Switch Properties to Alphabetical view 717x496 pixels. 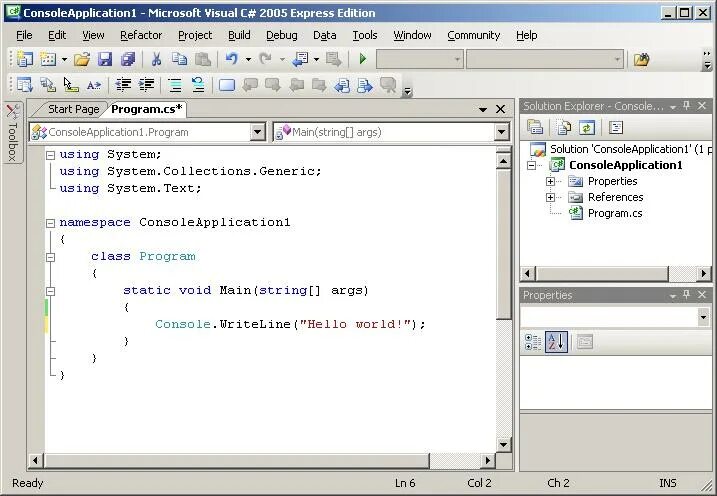point(556,342)
